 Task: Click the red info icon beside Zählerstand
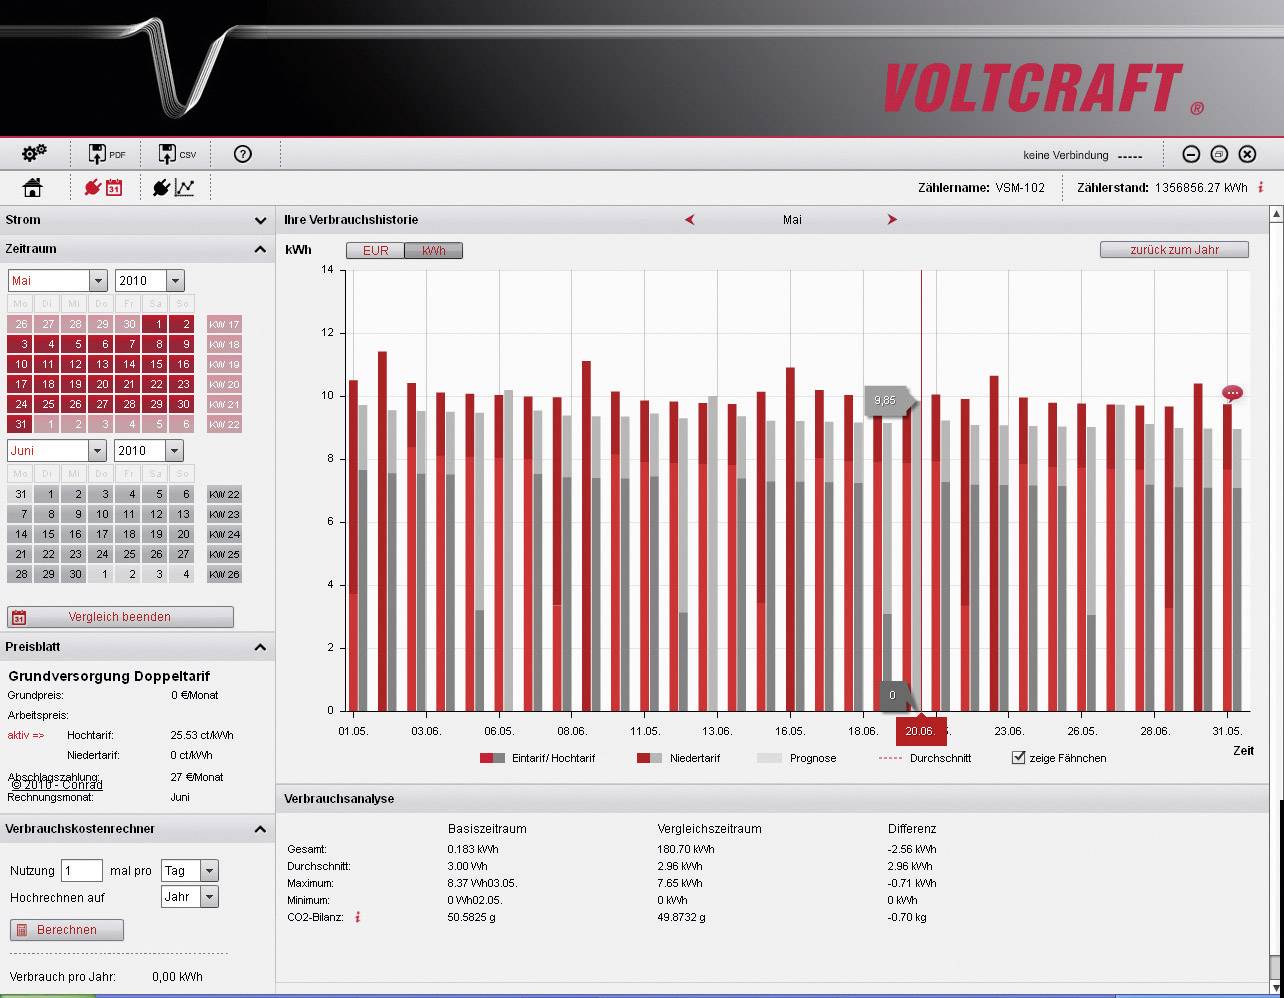click(x=1261, y=187)
